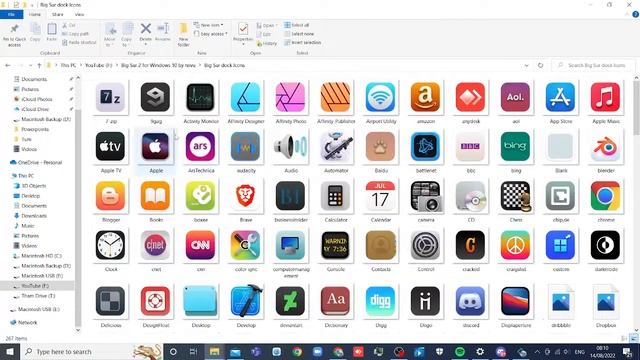
Task: Expand the address bar history dropdown
Action: pyautogui.click(x=526, y=65)
